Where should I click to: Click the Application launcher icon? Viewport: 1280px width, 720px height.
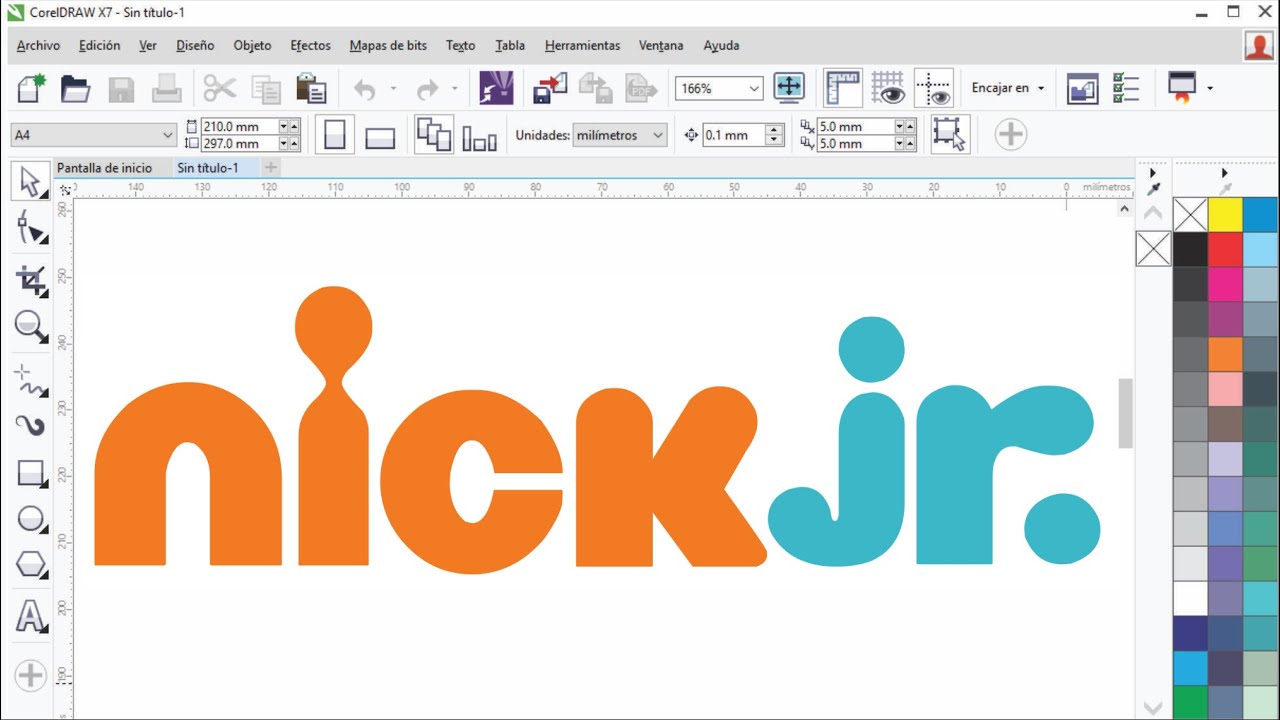1182,88
